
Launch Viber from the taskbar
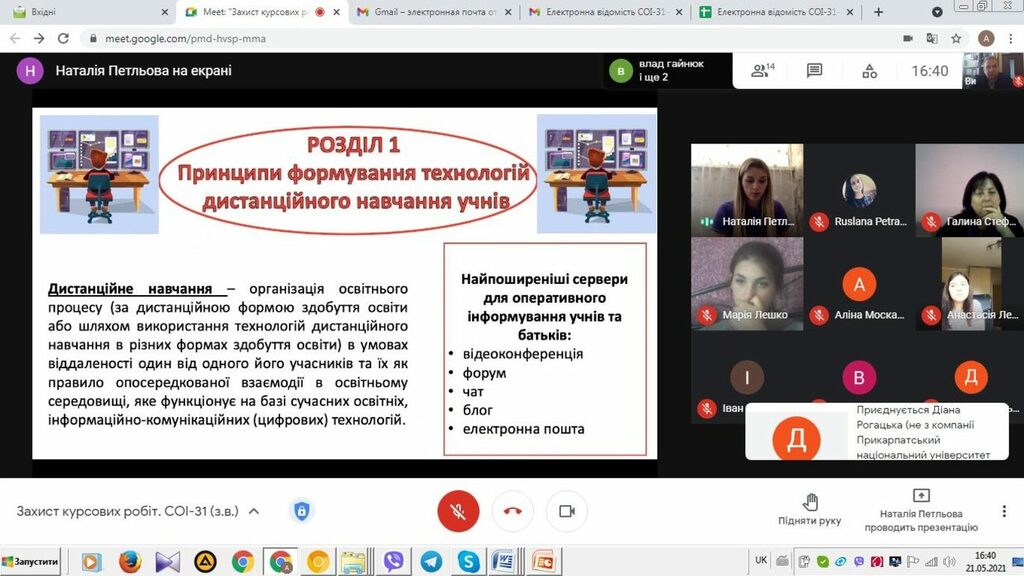(393, 561)
